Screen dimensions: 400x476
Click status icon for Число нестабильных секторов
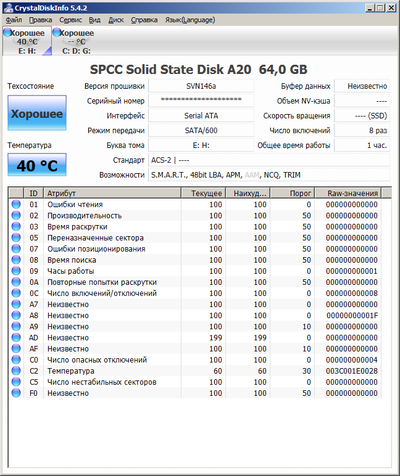pos(16,382)
